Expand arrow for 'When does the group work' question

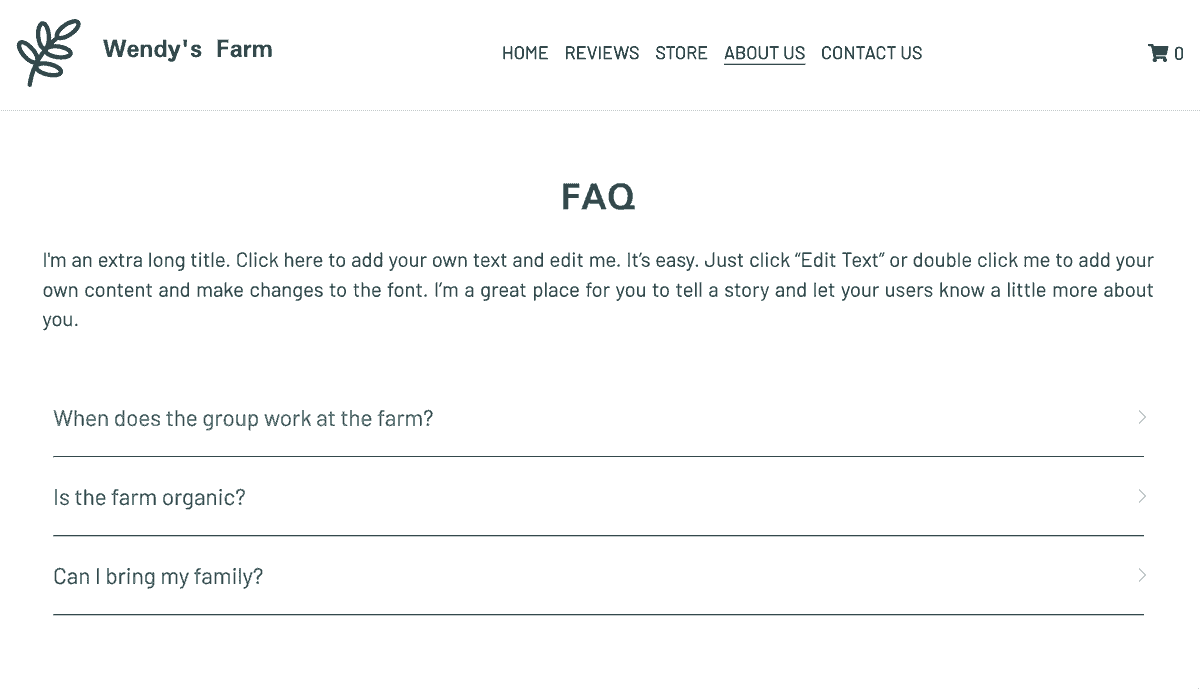[1142, 417]
